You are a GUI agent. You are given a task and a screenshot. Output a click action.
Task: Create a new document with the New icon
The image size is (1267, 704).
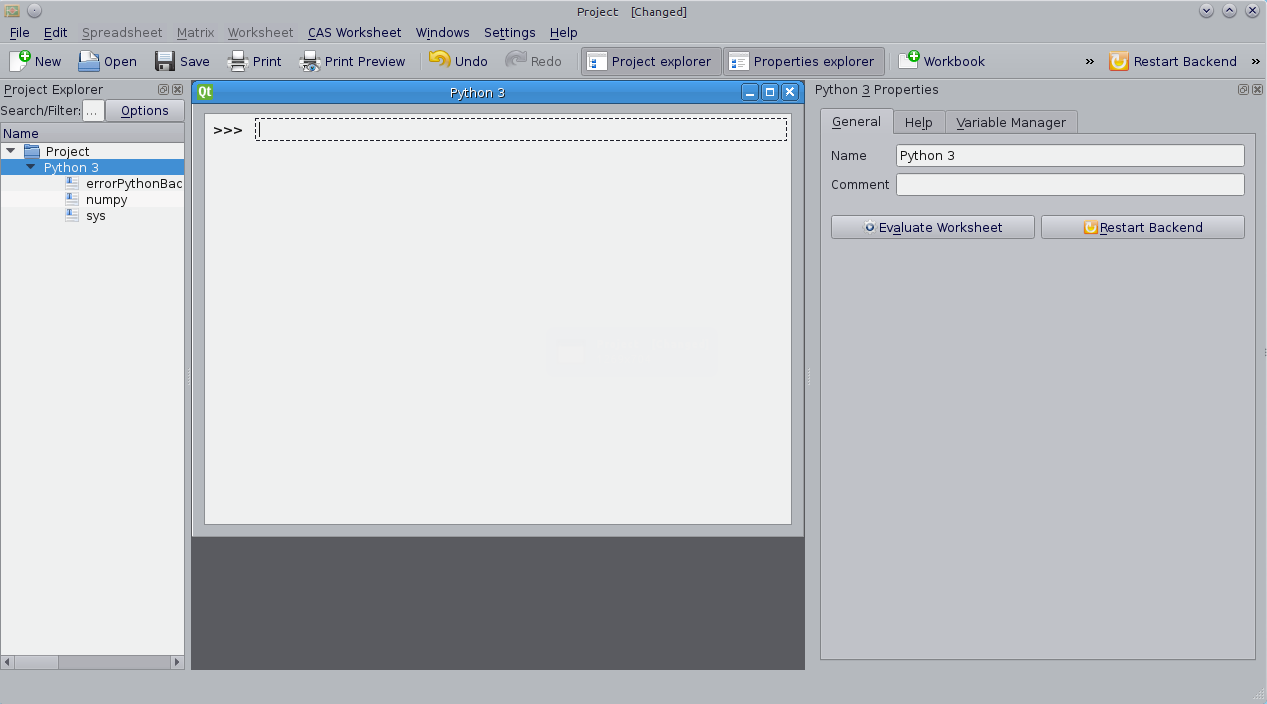click(22, 61)
